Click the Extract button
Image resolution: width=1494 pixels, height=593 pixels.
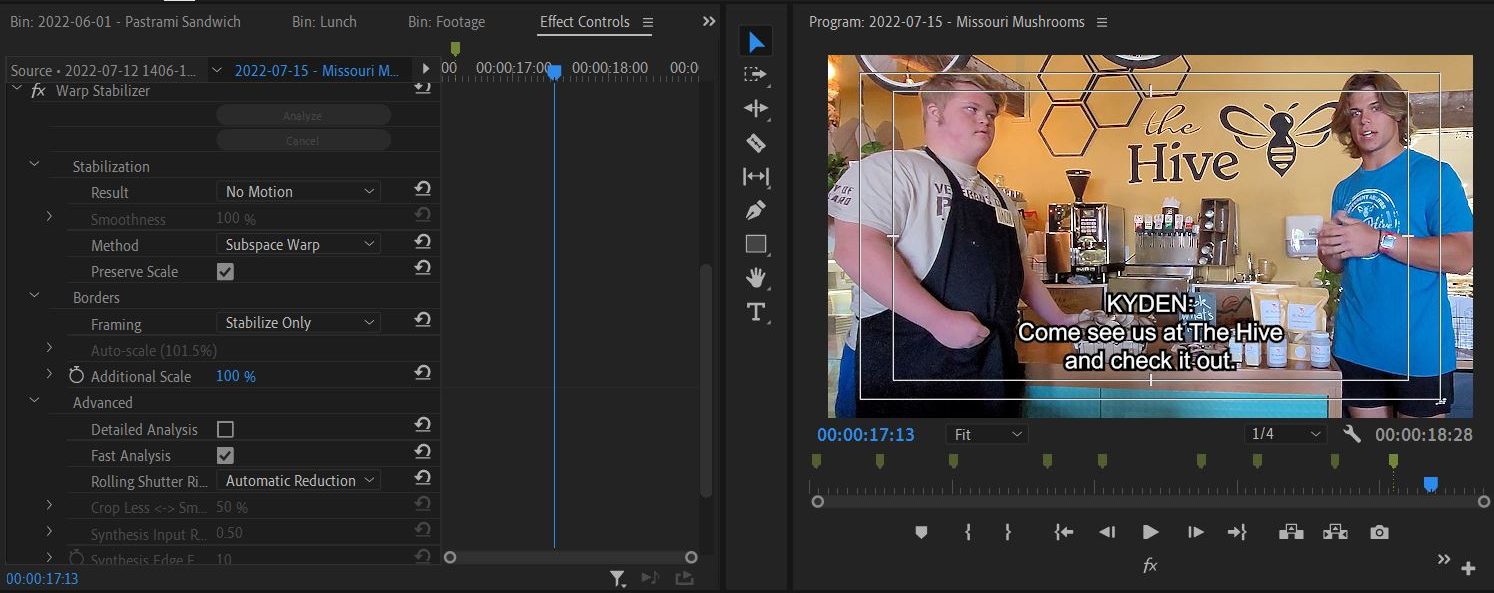point(1335,532)
